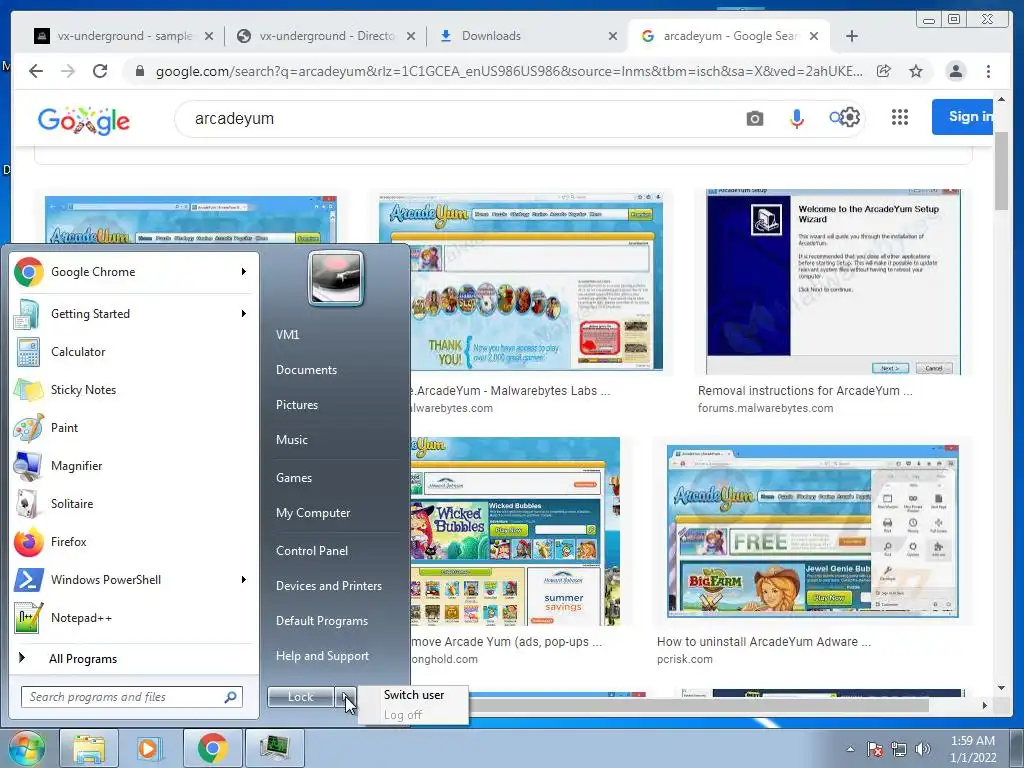Open Pictures from Start menu
The width and height of the screenshot is (1024, 768).
pos(296,405)
